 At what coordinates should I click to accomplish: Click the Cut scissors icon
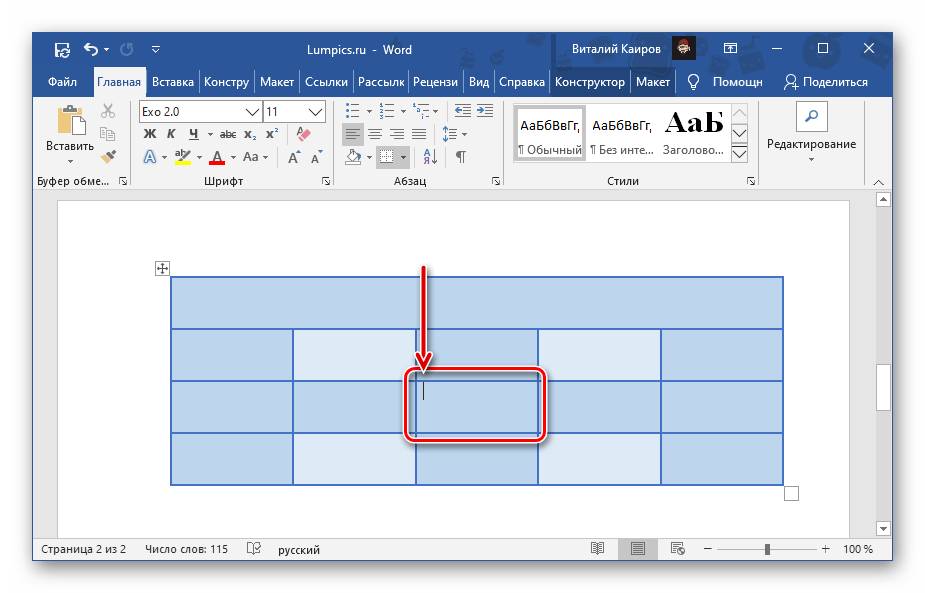[108, 111]
